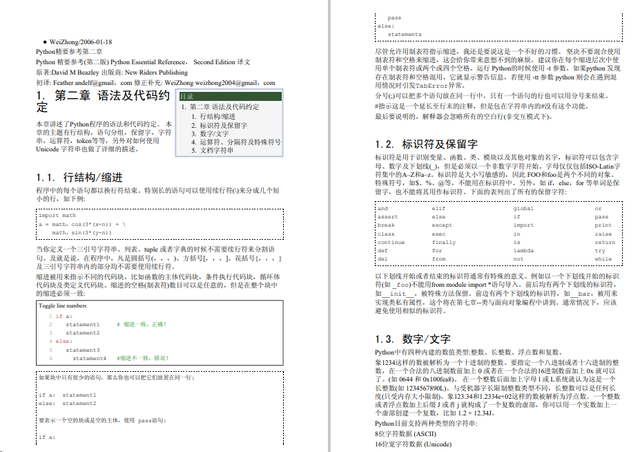Open '第二章 语法及代码约定' entry in 目录 box
The width and height of the screenshot is (640, 452).
pyautogui.click(x=224, y=107)
